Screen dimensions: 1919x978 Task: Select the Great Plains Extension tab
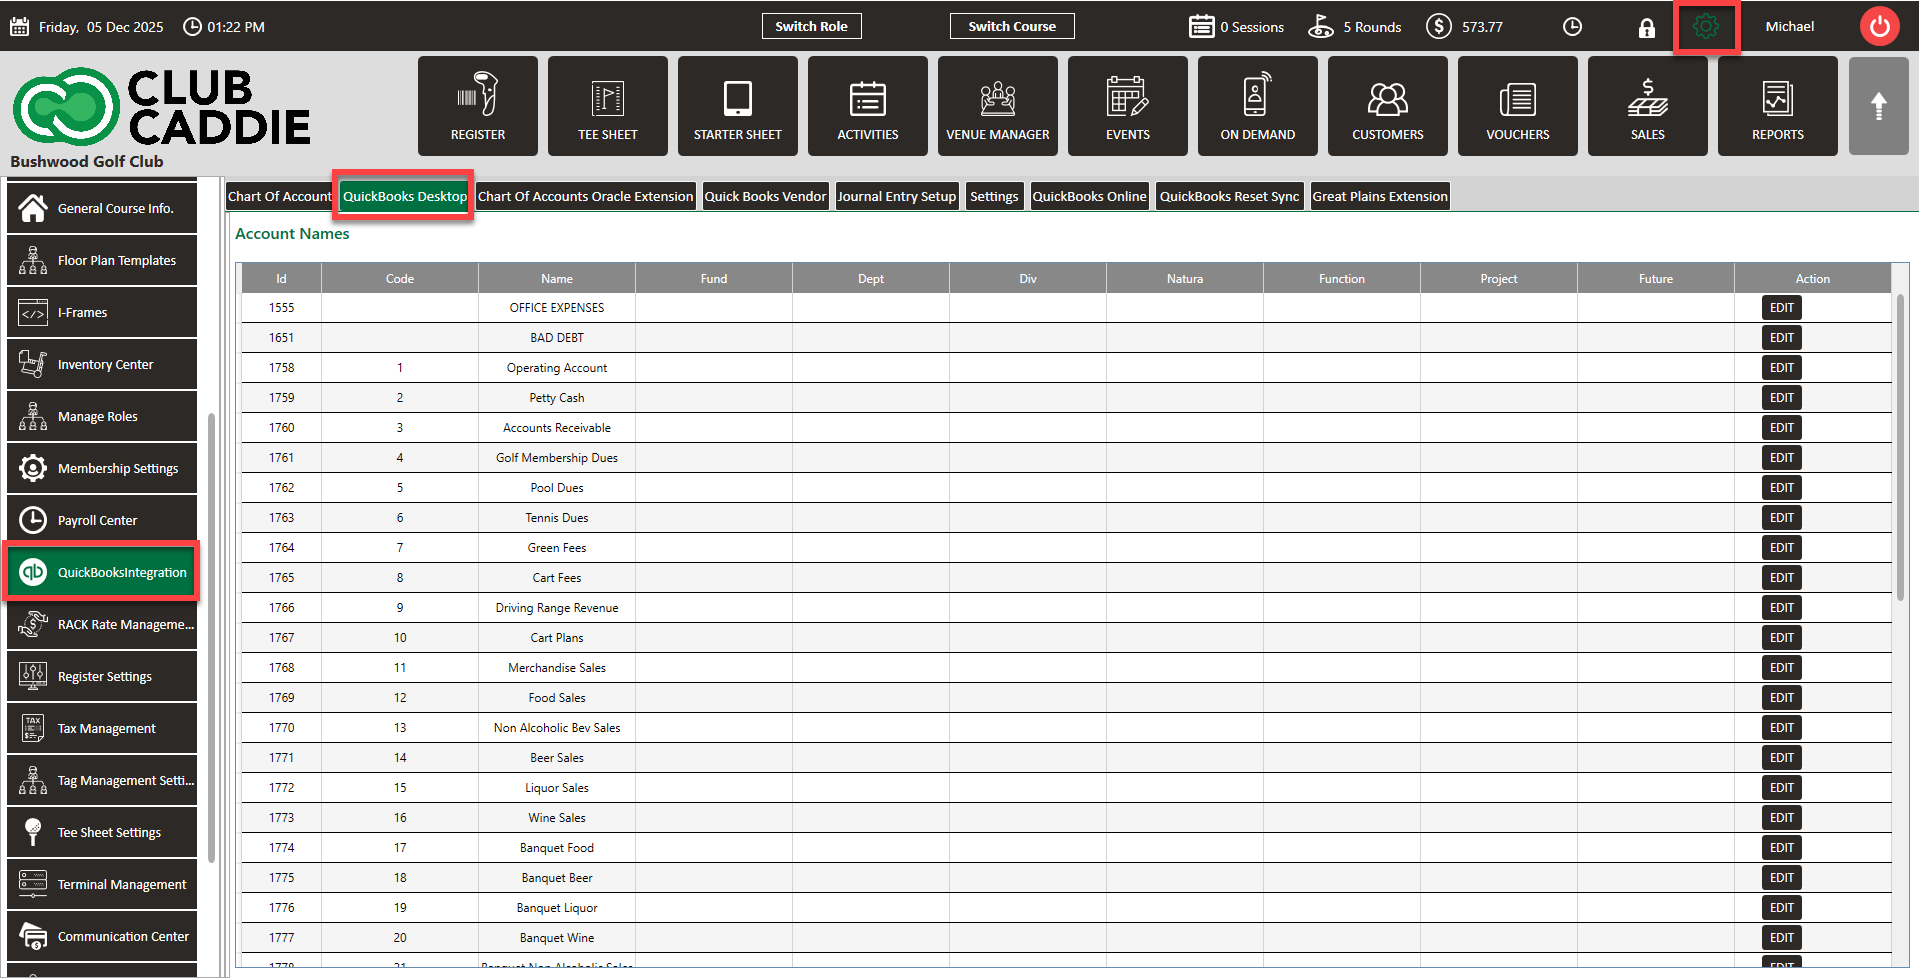coord(1379,196)
